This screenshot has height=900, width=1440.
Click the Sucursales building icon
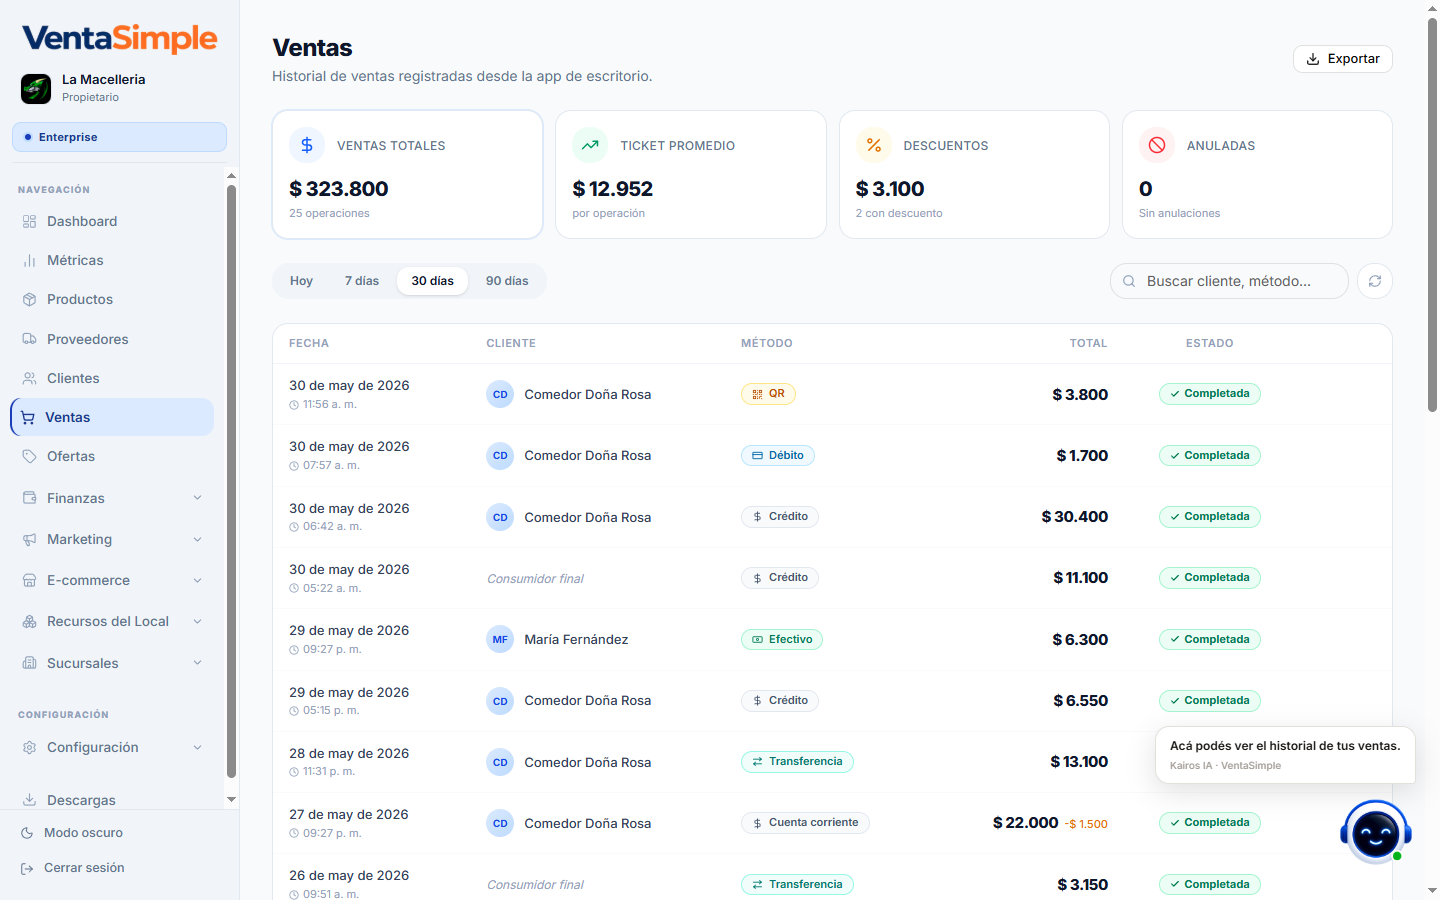(29, 663)
